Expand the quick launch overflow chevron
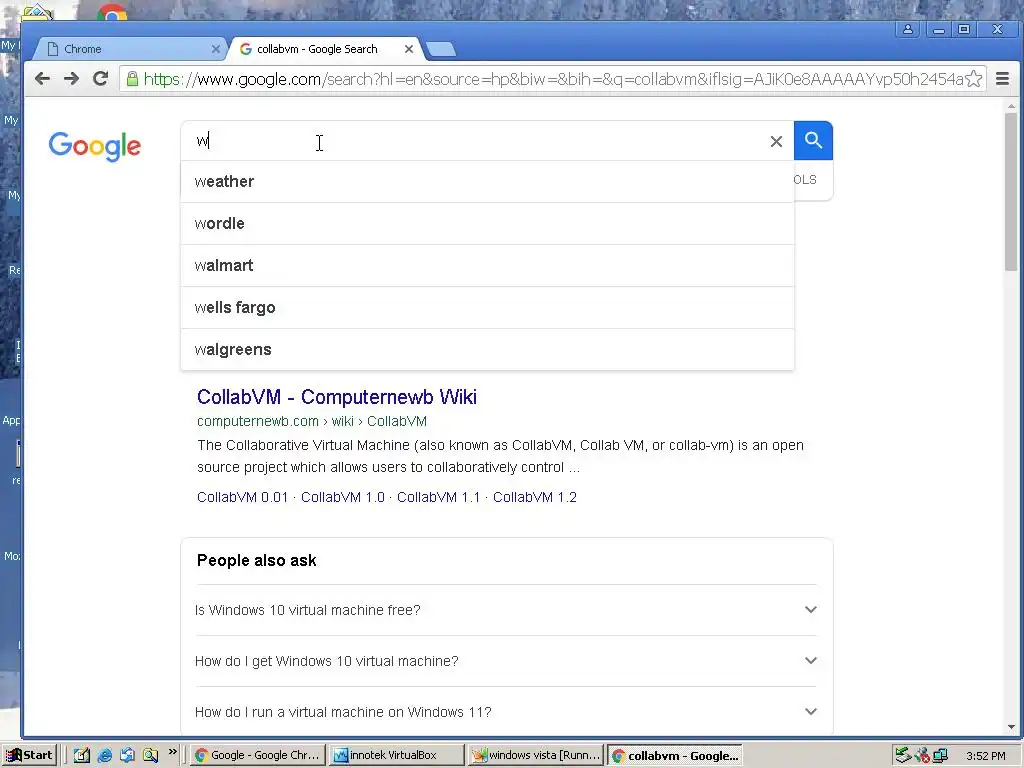Screen dimensions: 1024x768 coord(172,752)
